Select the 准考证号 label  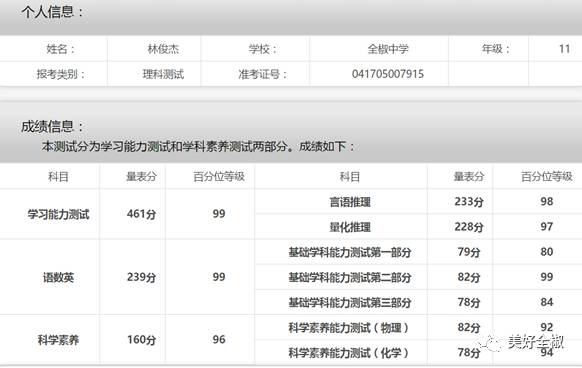click(262, 74)
